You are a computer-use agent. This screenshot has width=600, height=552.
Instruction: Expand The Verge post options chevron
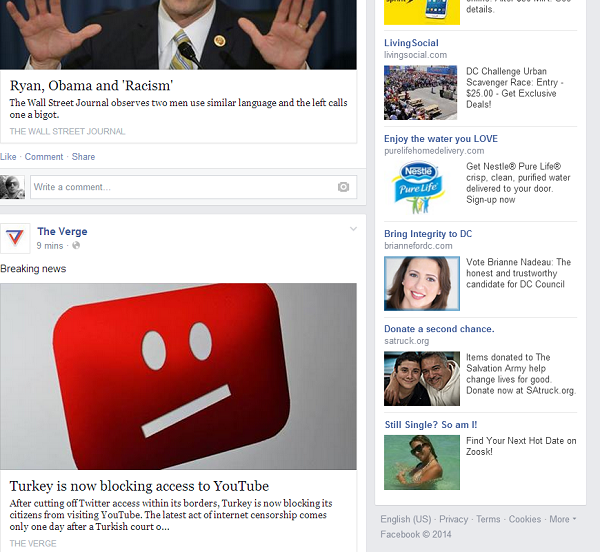pyautogui.click(x=353, y=229)
